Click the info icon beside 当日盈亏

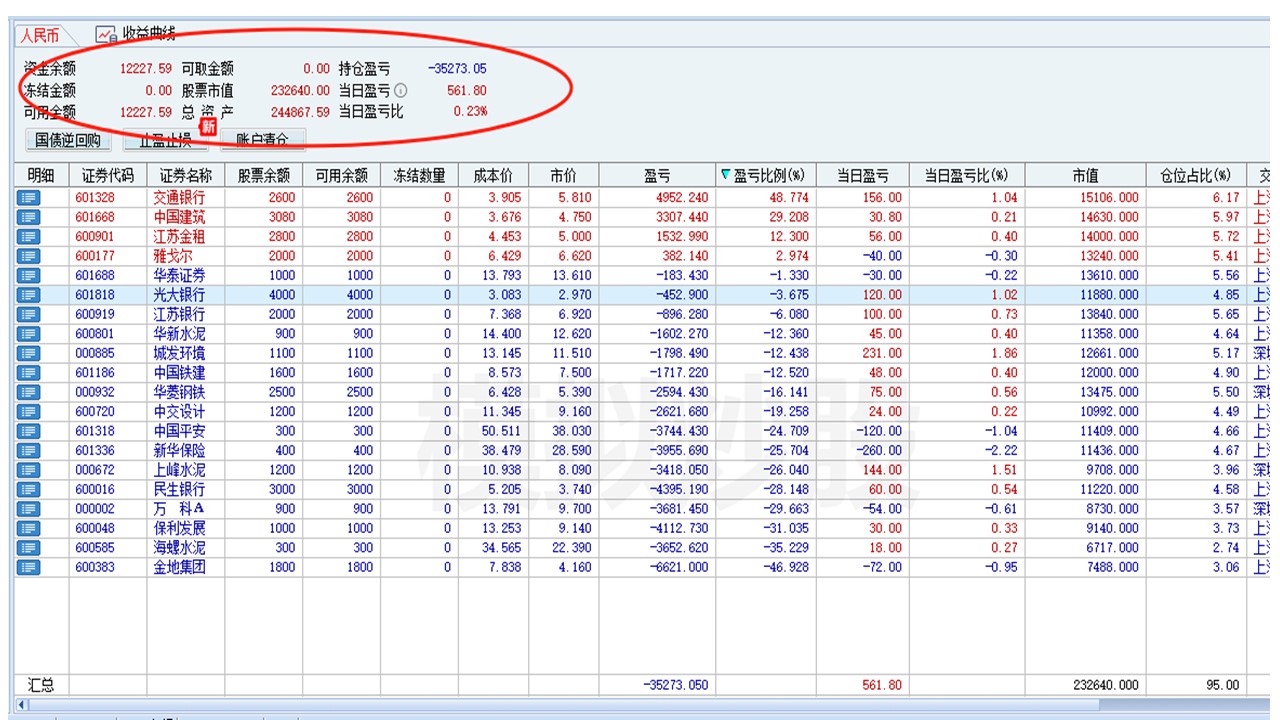coord(400,91)
